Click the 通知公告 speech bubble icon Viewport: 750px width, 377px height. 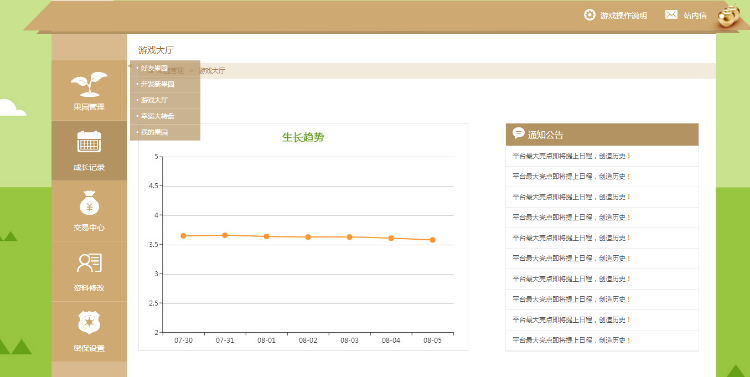(x=518, y=133)
